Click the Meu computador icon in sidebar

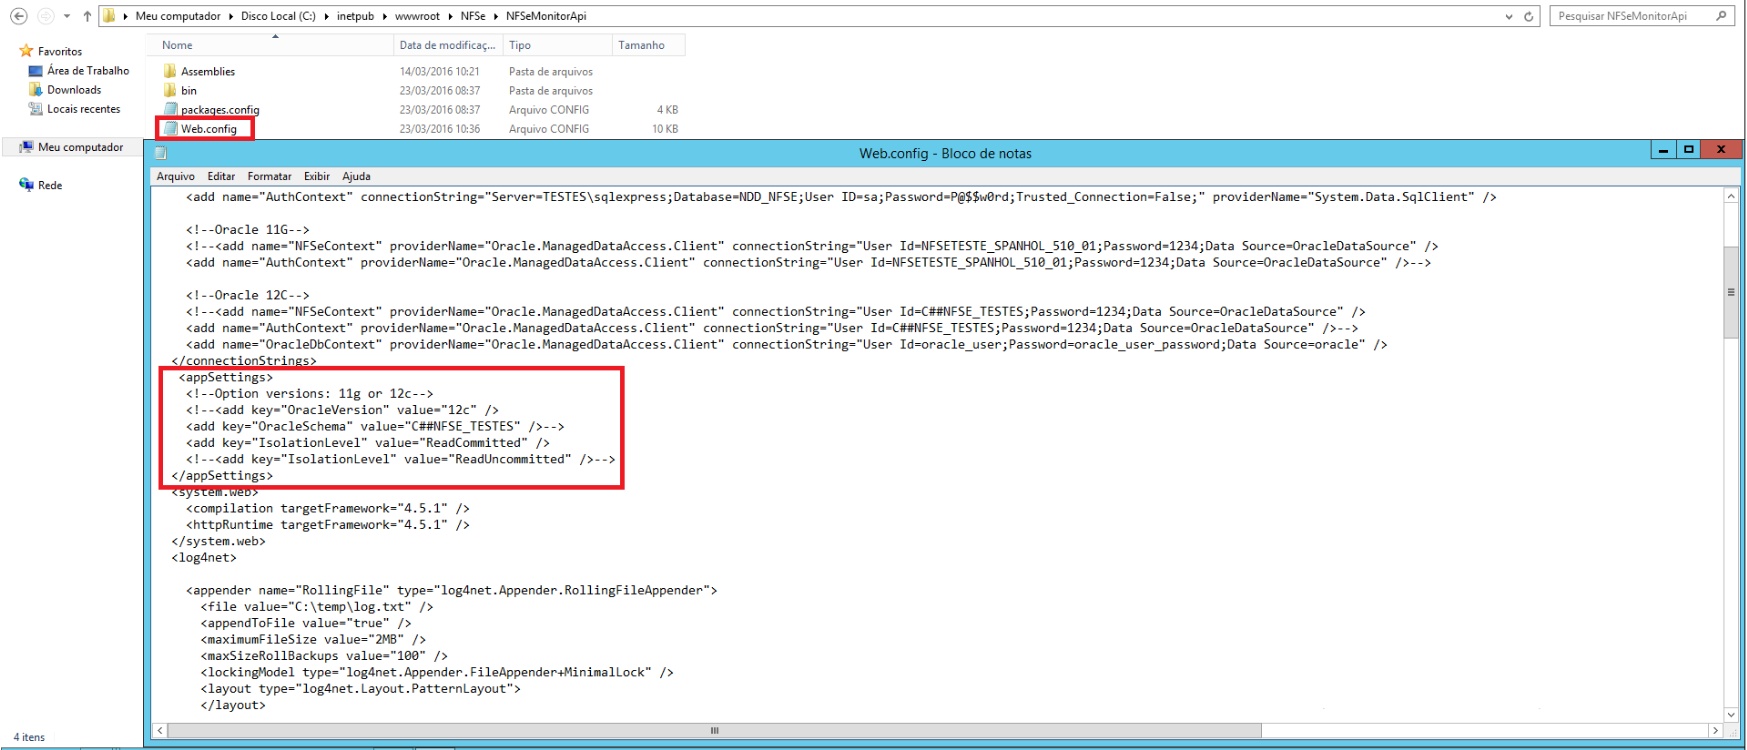tap(26, 147)
